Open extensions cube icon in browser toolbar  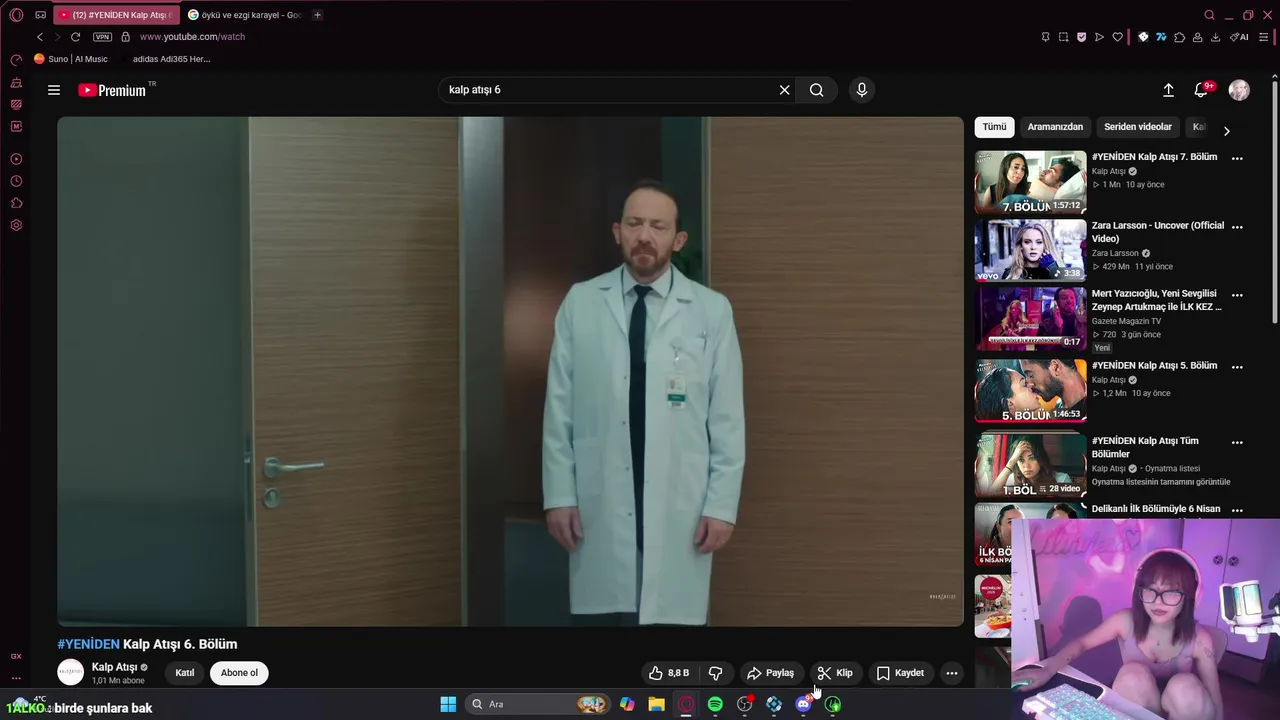coord(1179,37)
